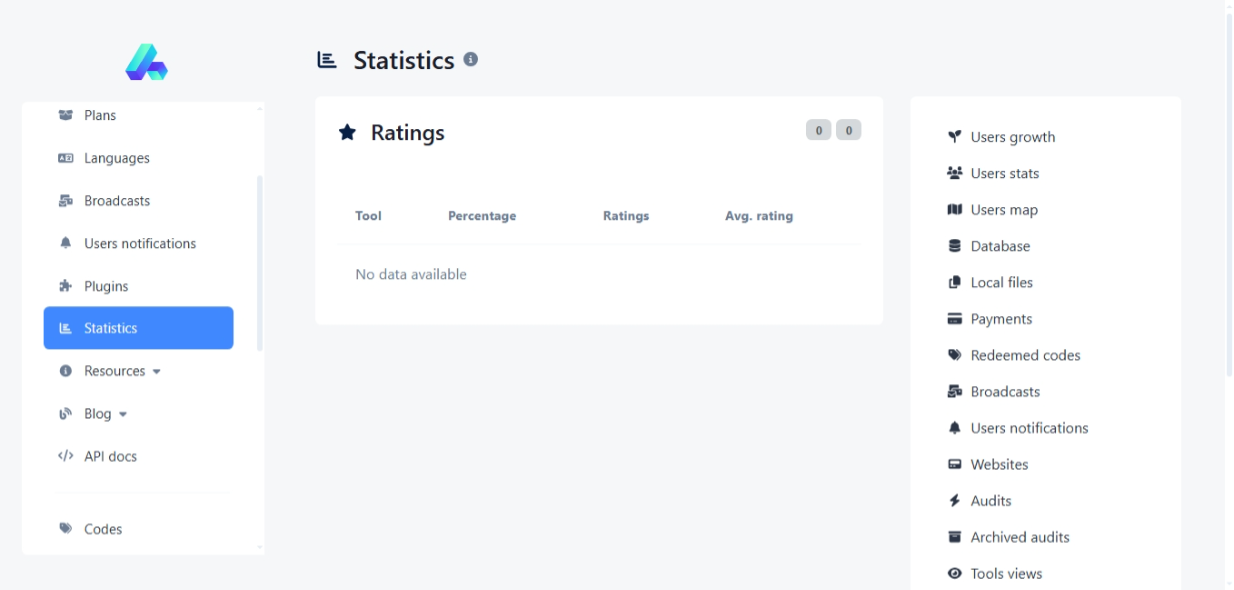Click the sidebar vertical scrollbar
The height and width of the screenshot is (590, 1234).
[260, 262]
